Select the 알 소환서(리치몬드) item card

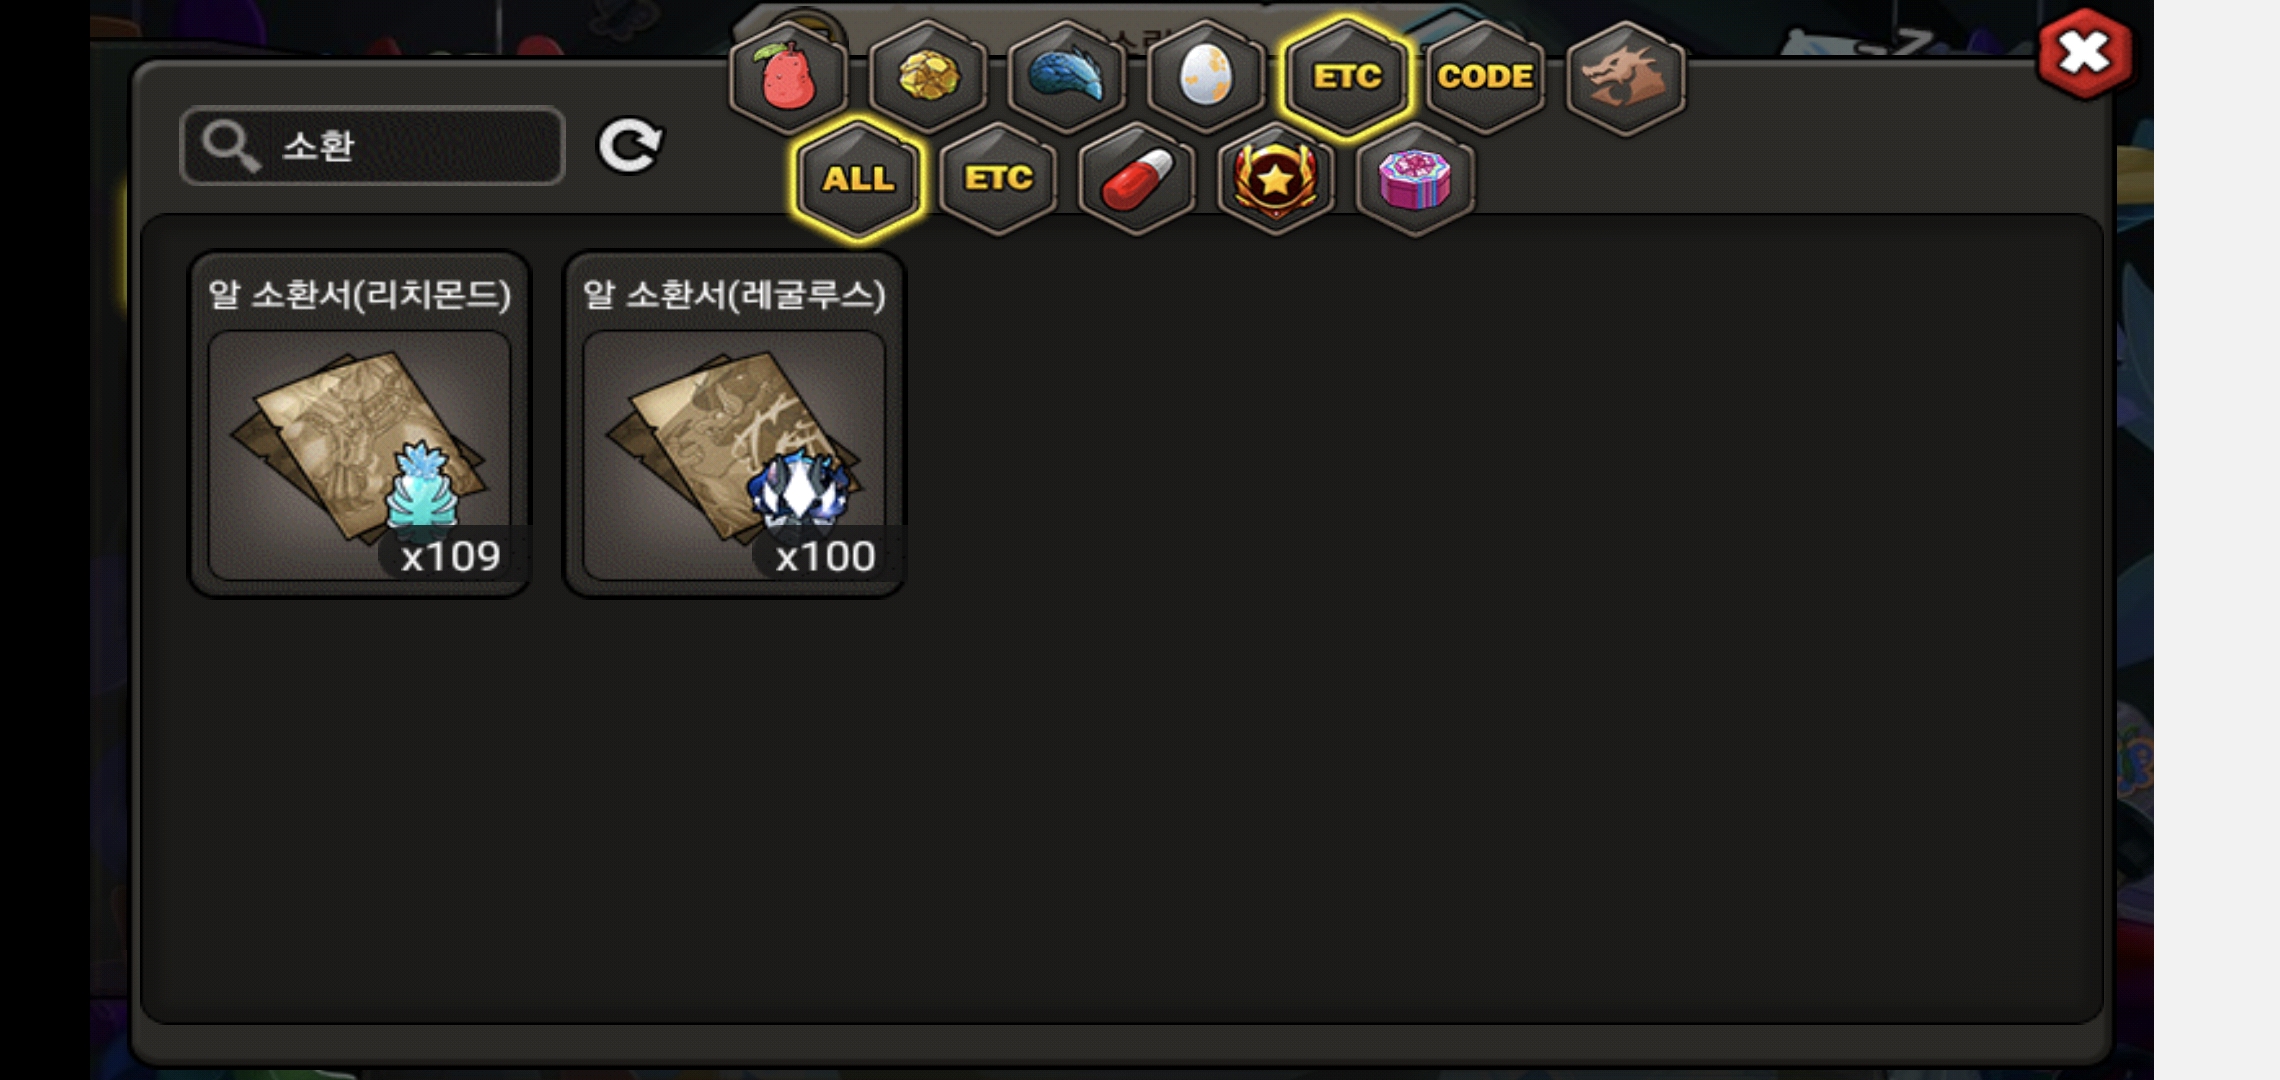click(360, 424)
